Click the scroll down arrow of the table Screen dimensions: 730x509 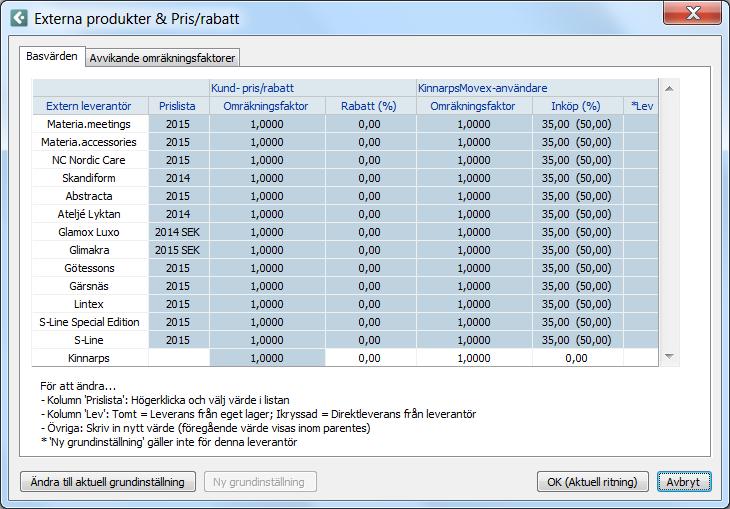click(x=669, y=357)
